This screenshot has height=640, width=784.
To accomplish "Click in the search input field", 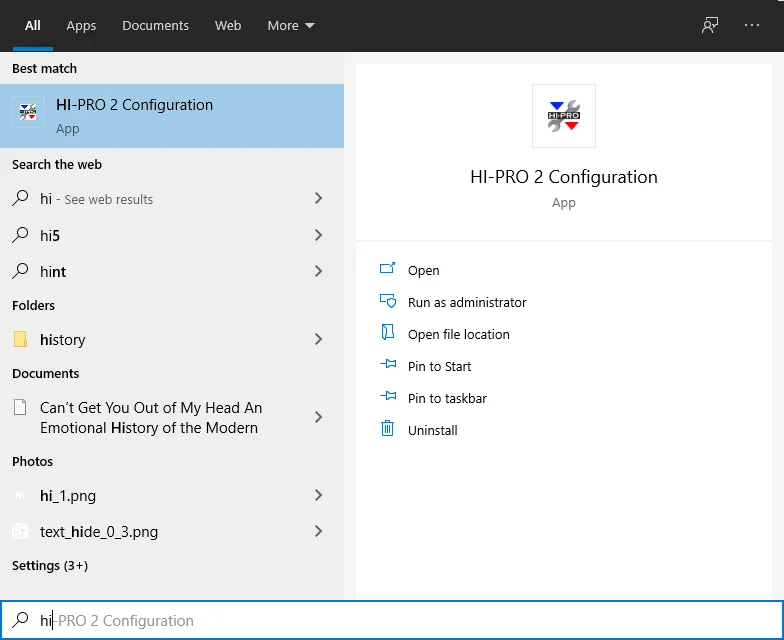I will (392, 620).
